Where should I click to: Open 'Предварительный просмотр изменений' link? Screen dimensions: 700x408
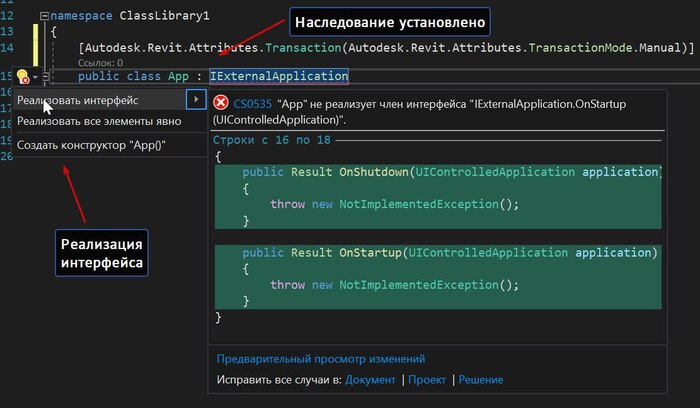(x=321, y=359)
